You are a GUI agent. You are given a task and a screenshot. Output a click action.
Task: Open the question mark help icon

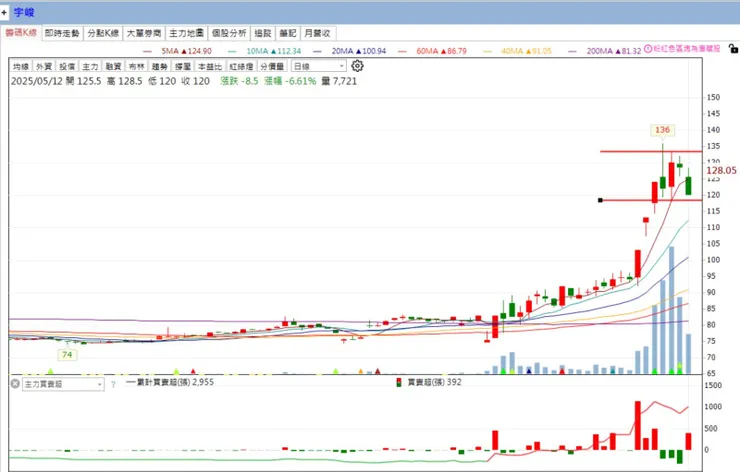[113, 385]
